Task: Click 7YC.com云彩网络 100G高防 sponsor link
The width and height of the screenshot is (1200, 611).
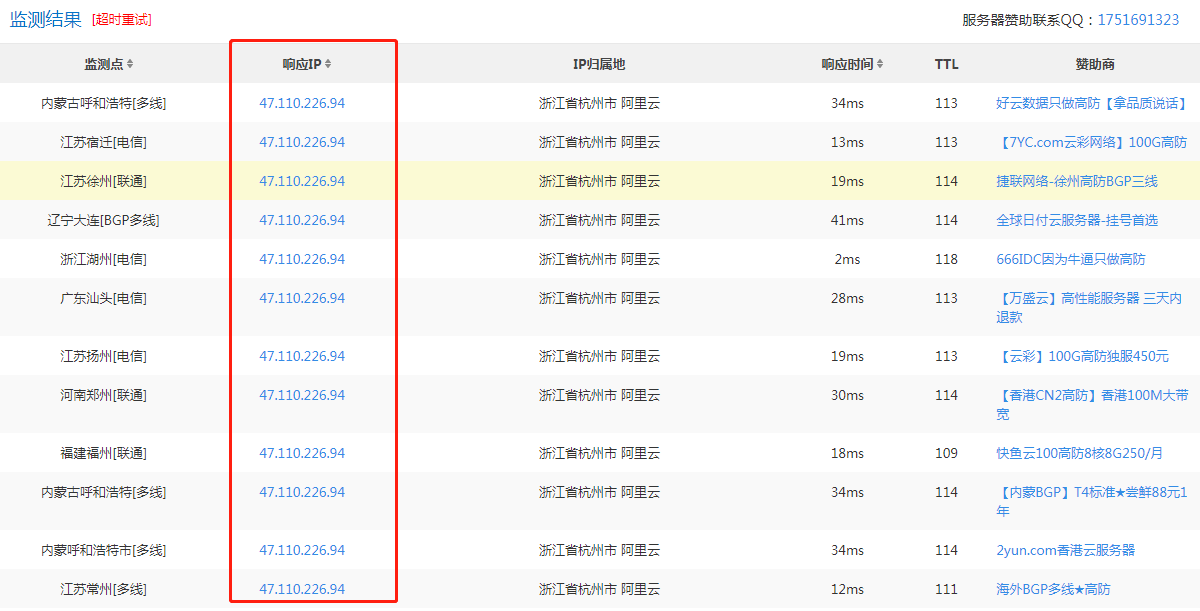Action: (1091, 142)
